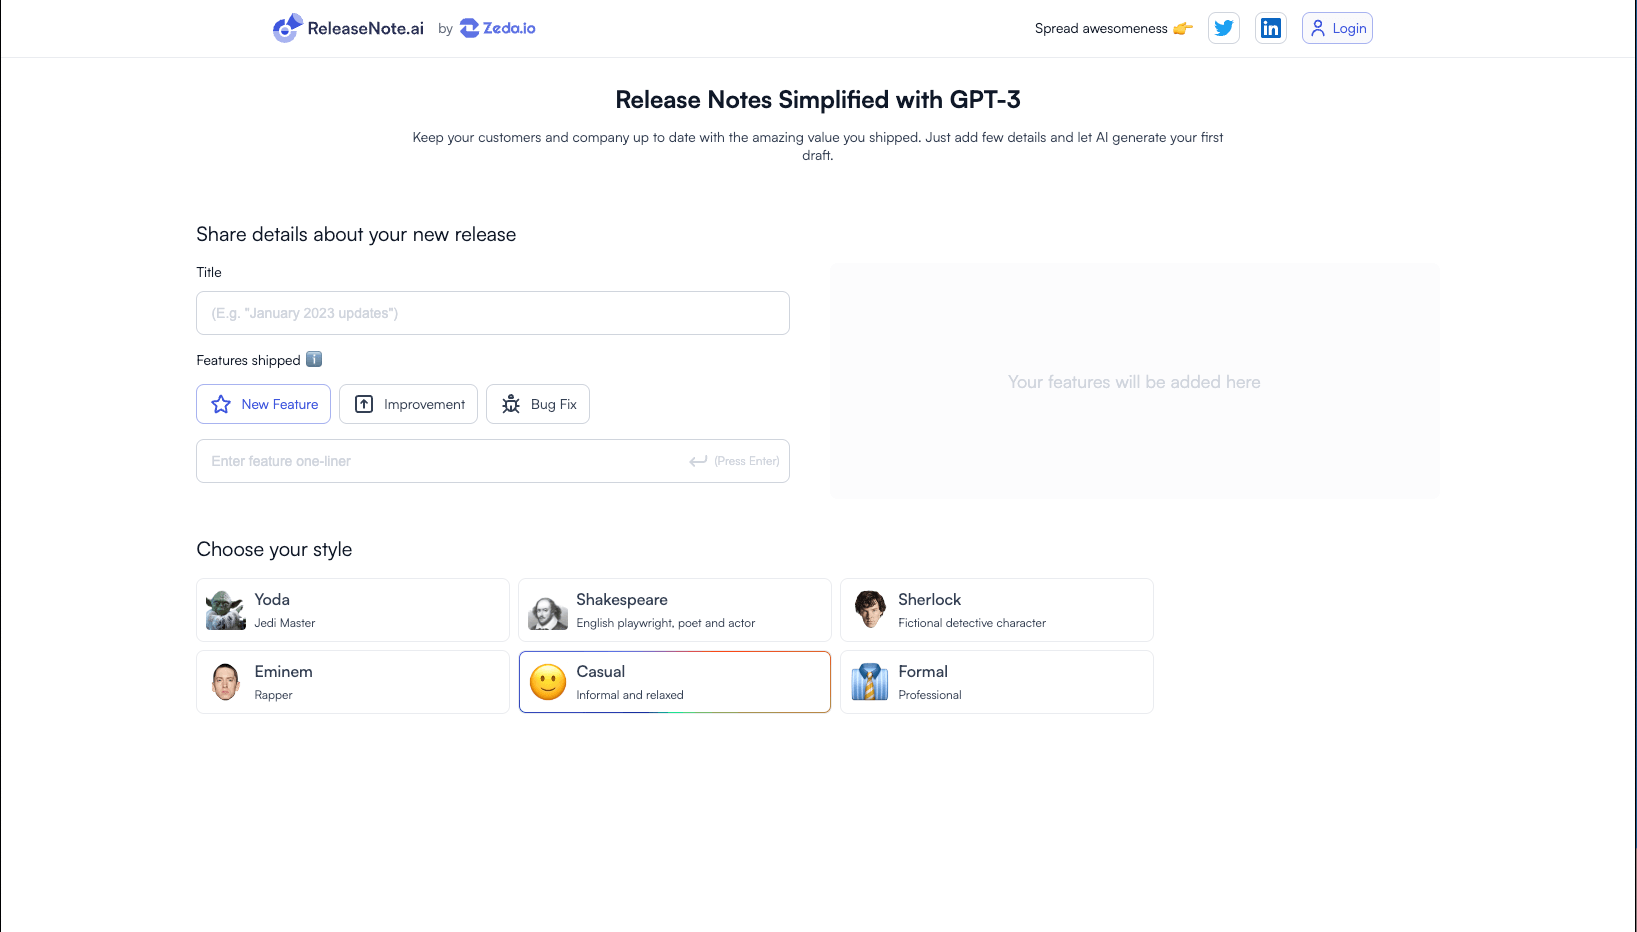1637x932 pixels.
Task: Choose the Formal style card
Action: pos(997,682)
